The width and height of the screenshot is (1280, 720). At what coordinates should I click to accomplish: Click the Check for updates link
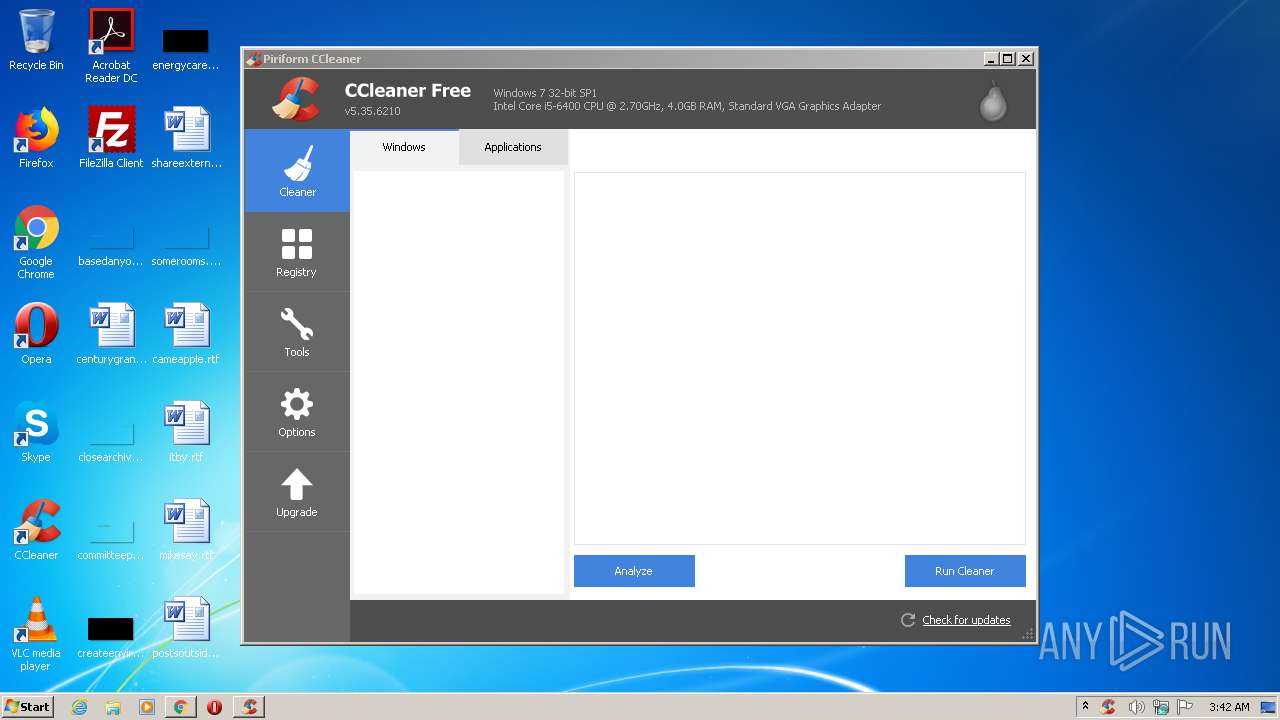(966, 620)
